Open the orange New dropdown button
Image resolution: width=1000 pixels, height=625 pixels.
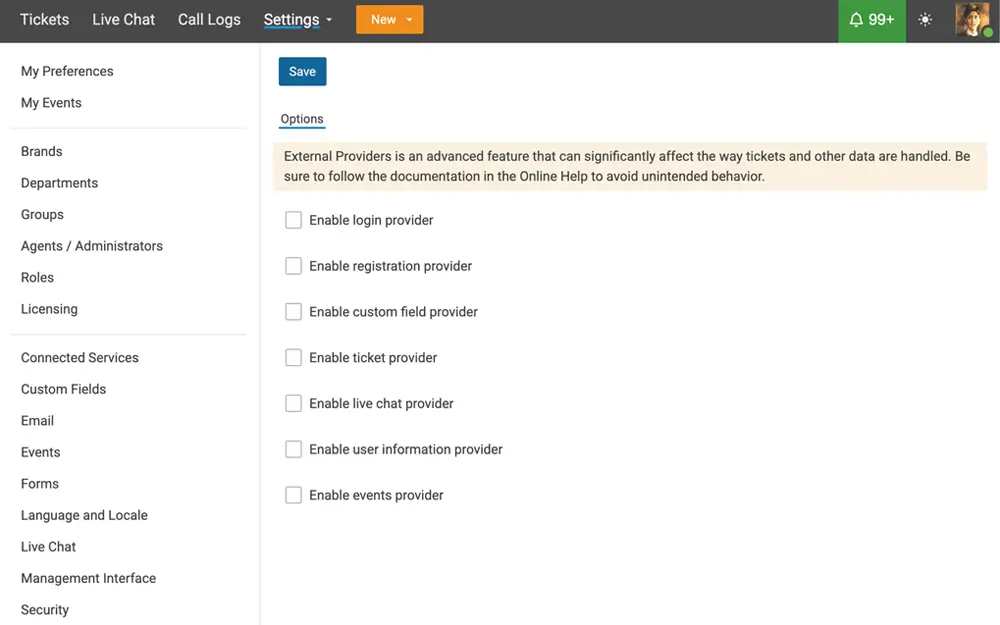pyautogui.click(x=390, y=20)
